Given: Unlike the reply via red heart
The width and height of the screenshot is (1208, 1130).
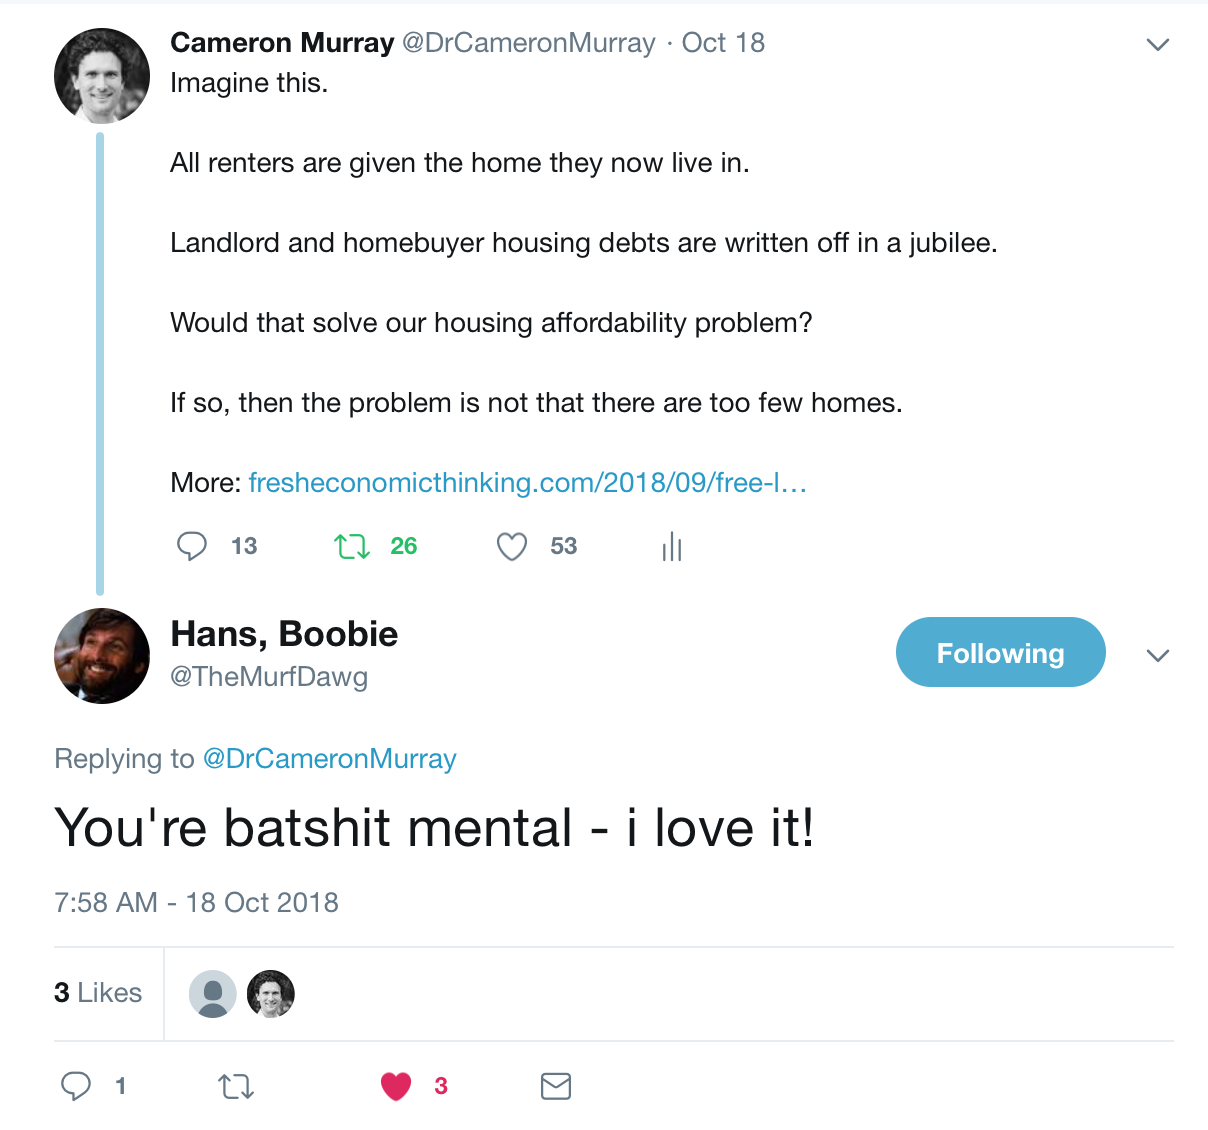Looking at the screenshot, I should click(396, 1086).
